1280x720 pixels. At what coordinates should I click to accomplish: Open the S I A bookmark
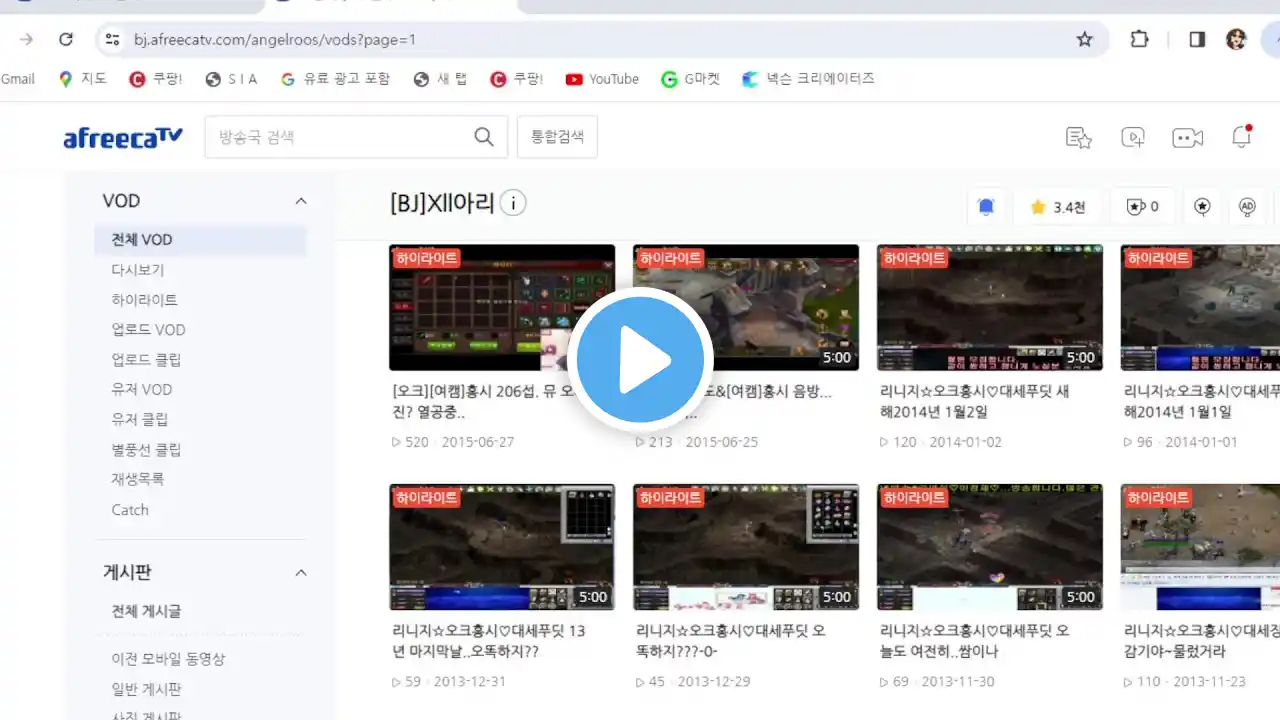pos(231,79)
